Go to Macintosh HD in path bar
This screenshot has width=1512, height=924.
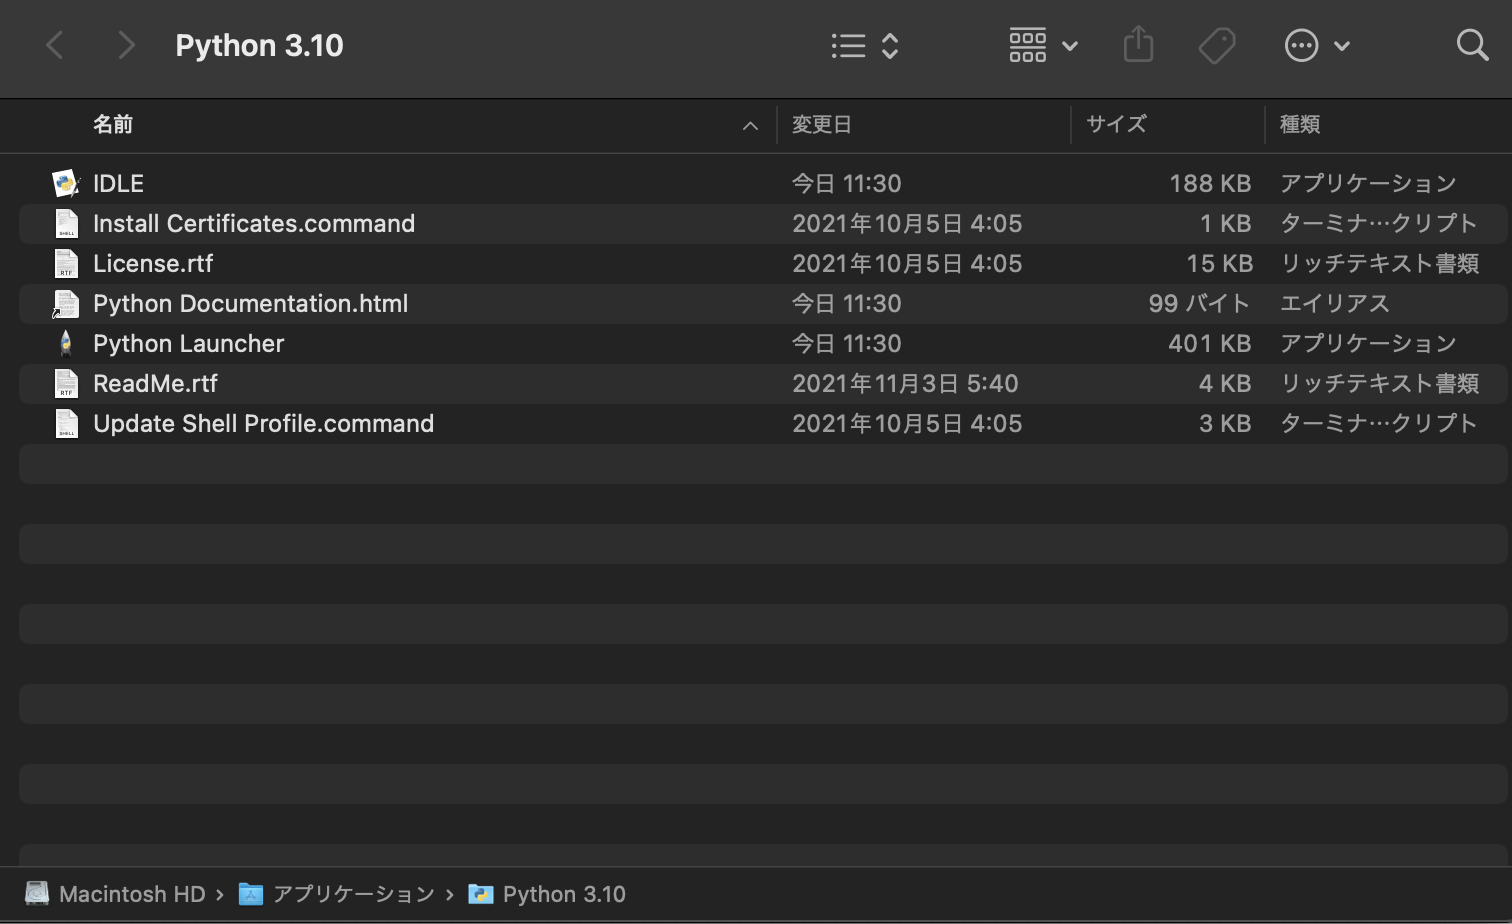point(131,894)
